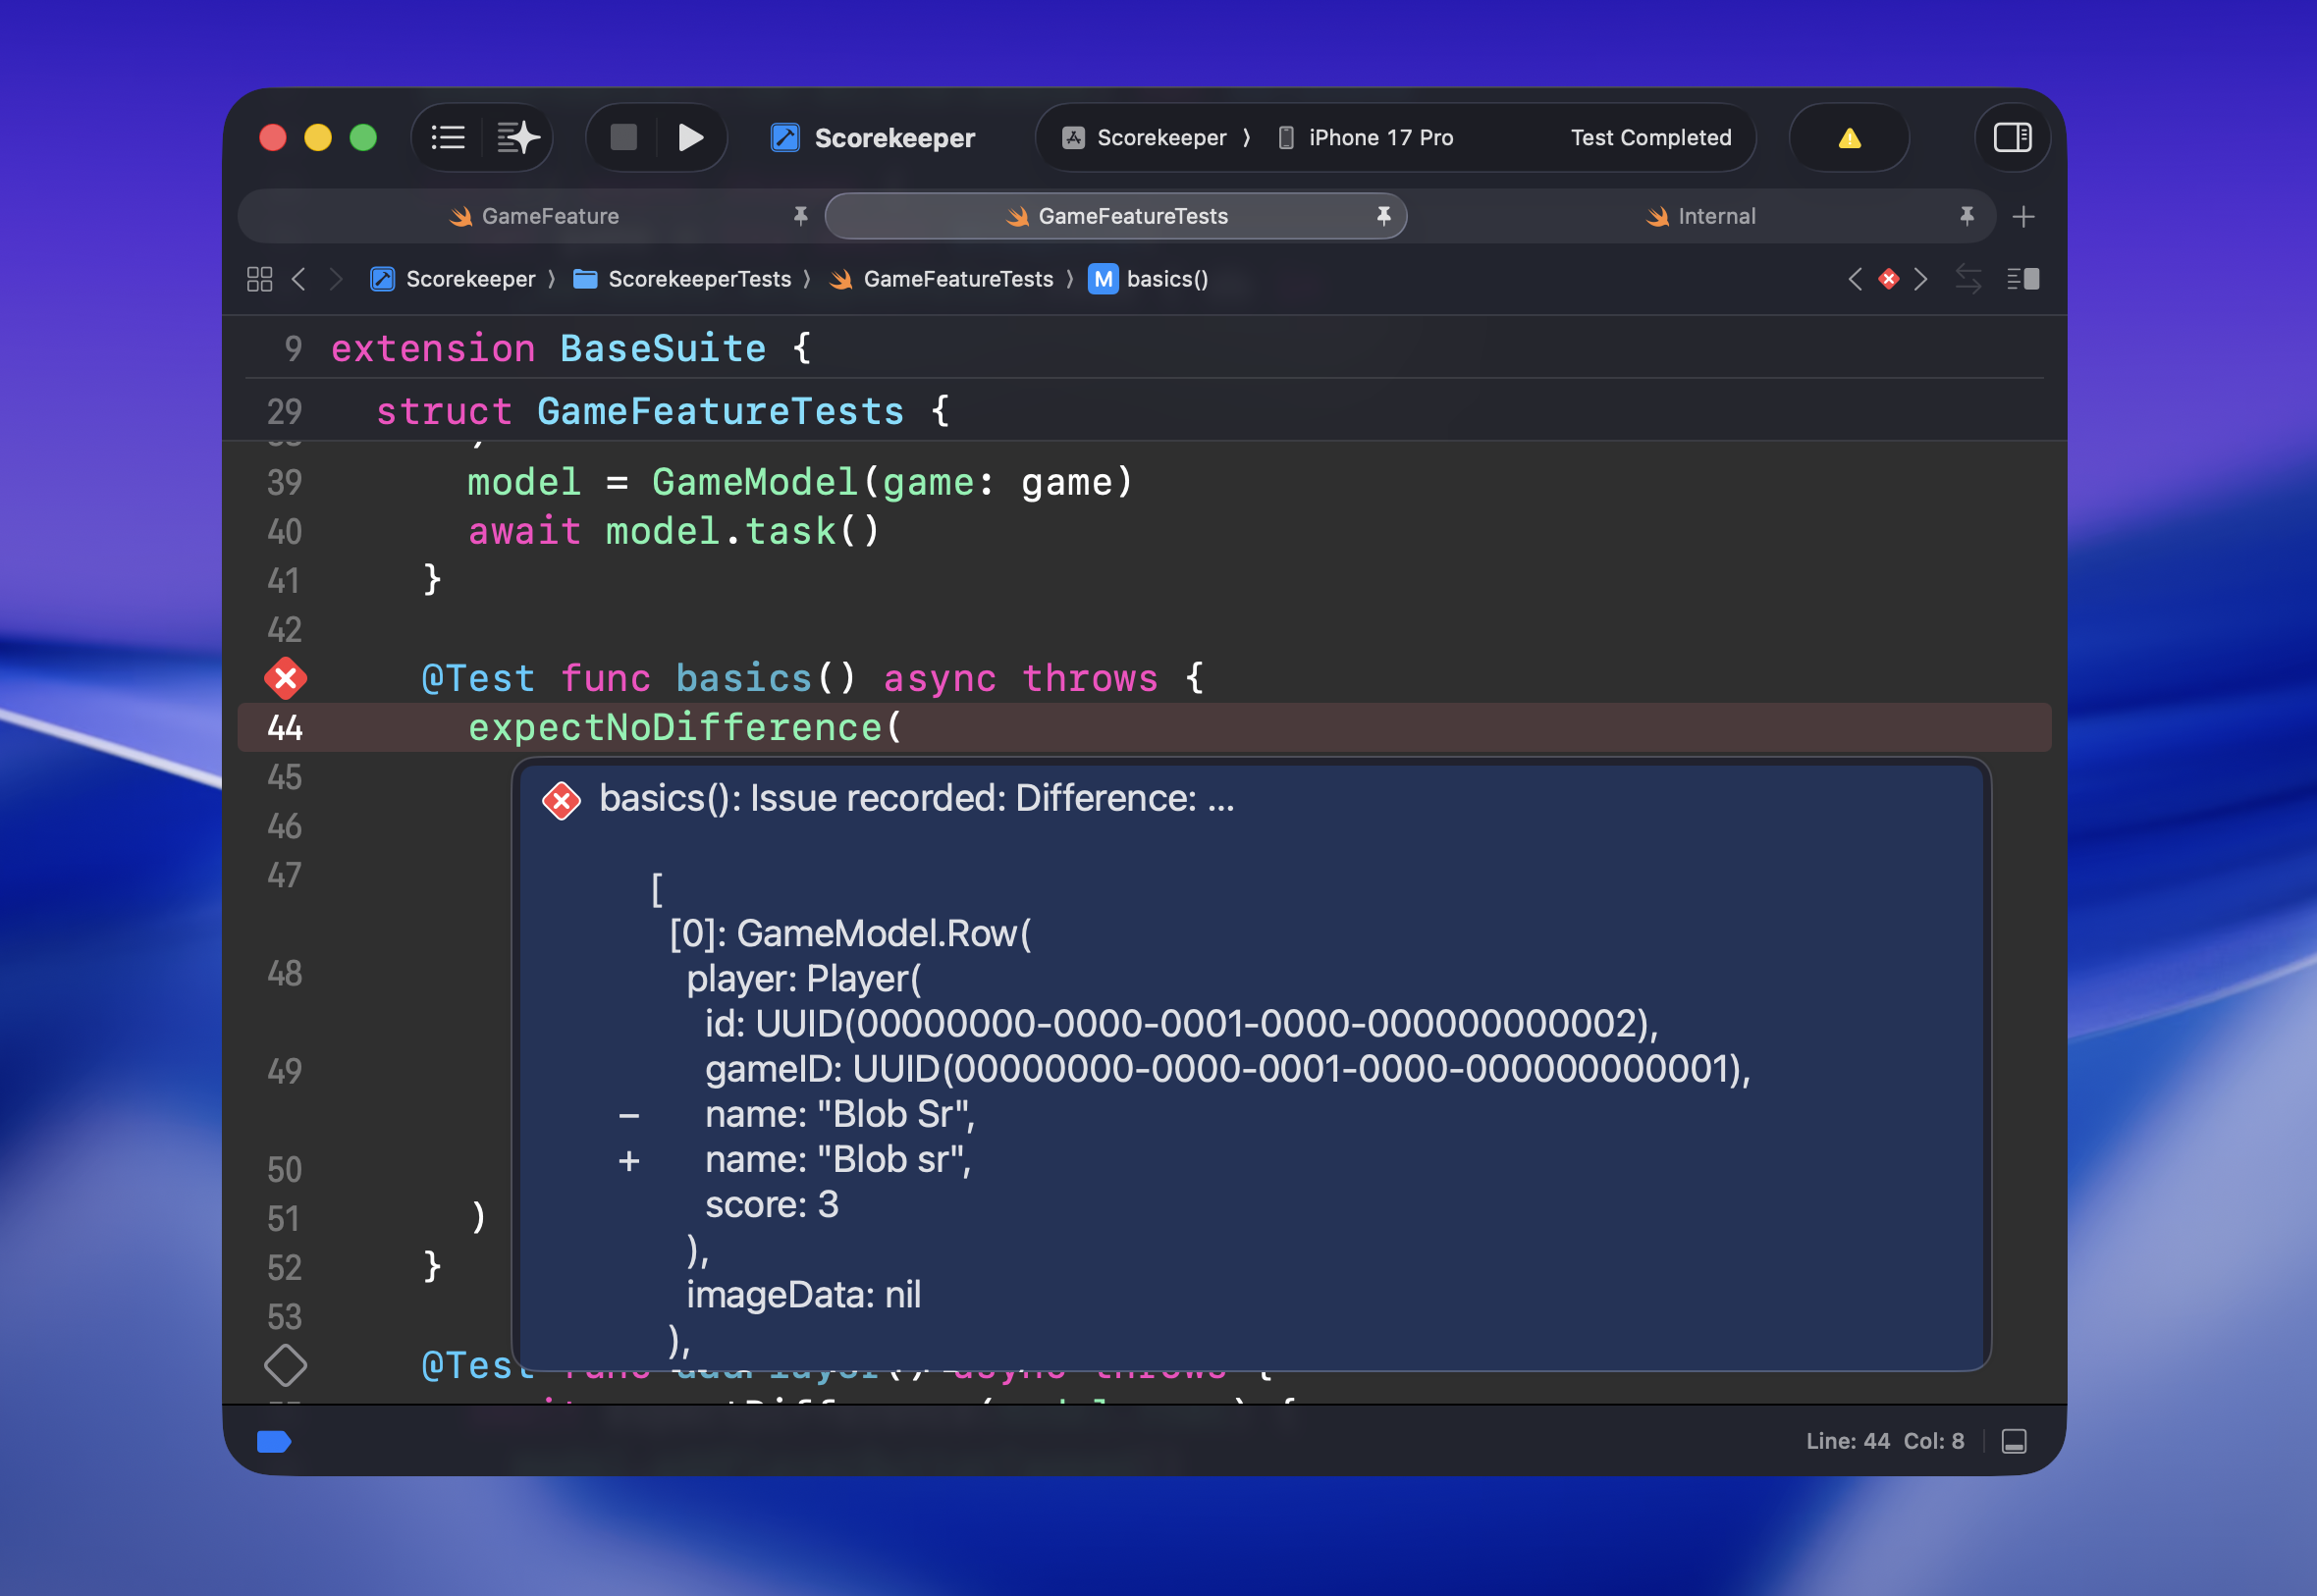Click the yellow warning triangle indicator

pos(1848,138)
